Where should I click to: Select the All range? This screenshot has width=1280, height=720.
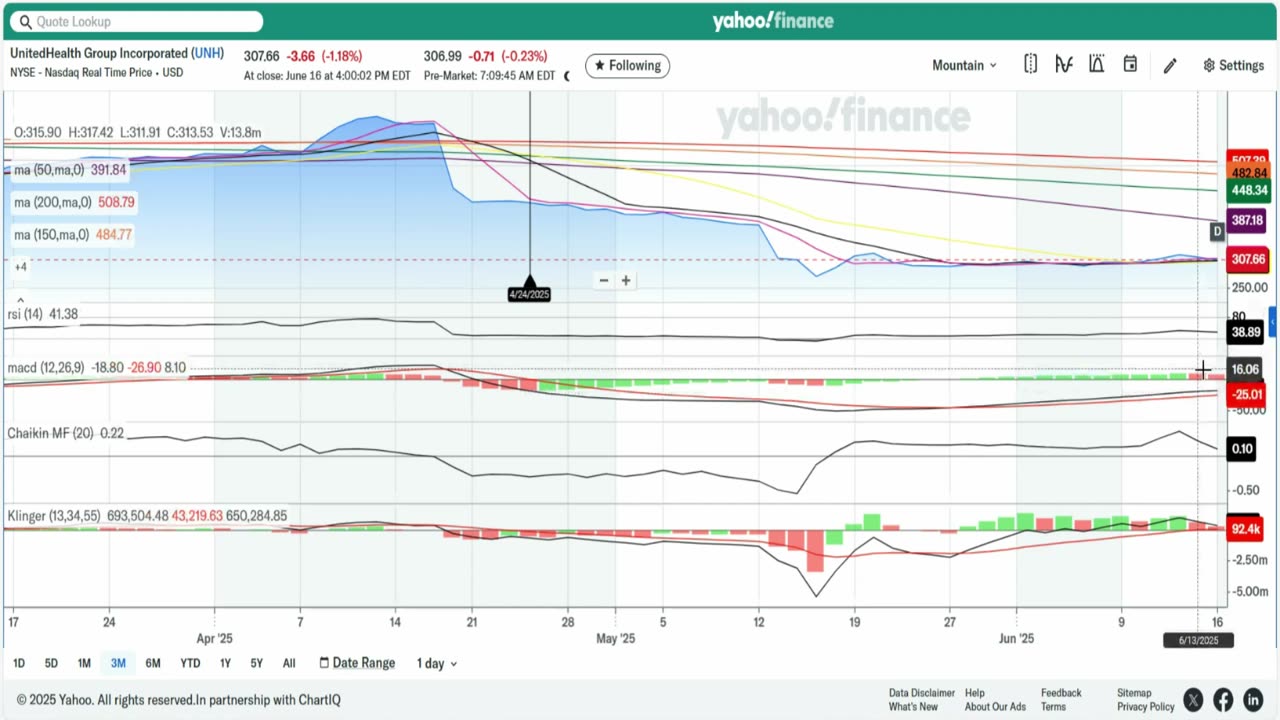pyautogui.click(x=289, y=663)
